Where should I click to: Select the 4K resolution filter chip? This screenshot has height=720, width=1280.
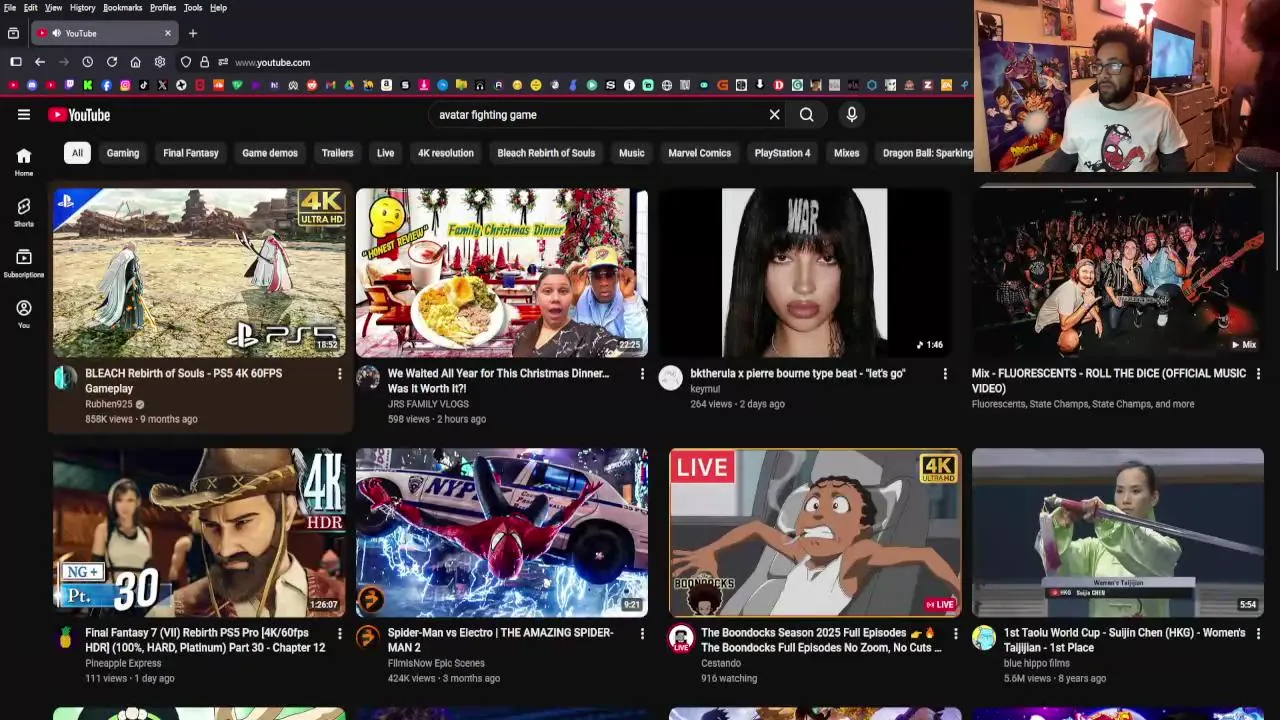click(446, 153)
